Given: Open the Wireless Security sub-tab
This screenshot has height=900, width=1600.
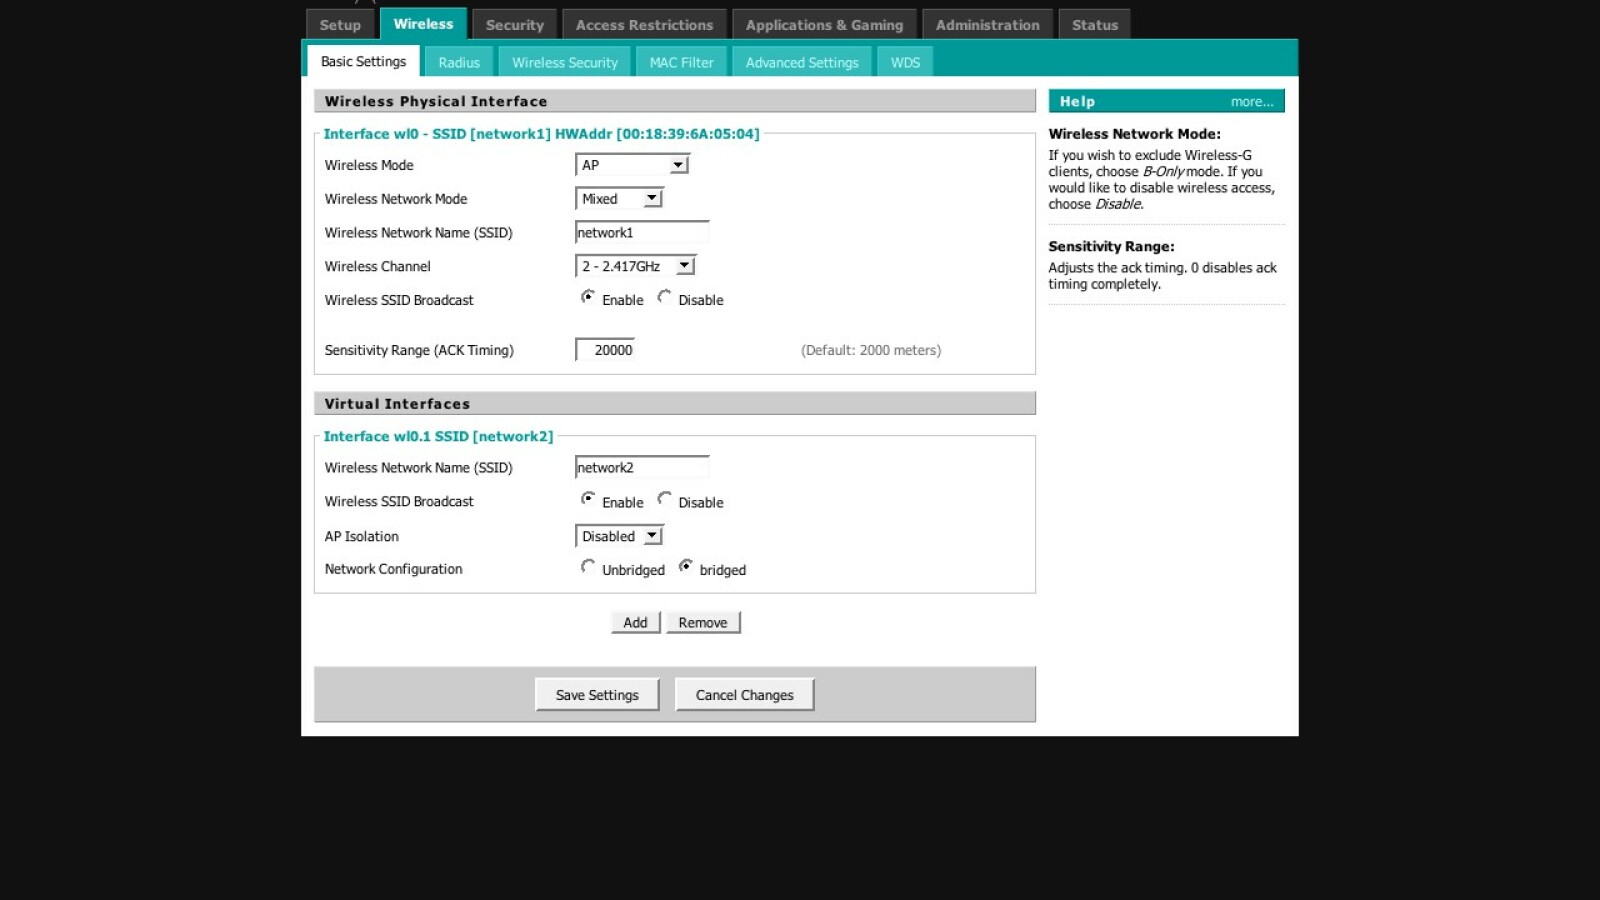Looking at the screenshot, I should point(565,62).
